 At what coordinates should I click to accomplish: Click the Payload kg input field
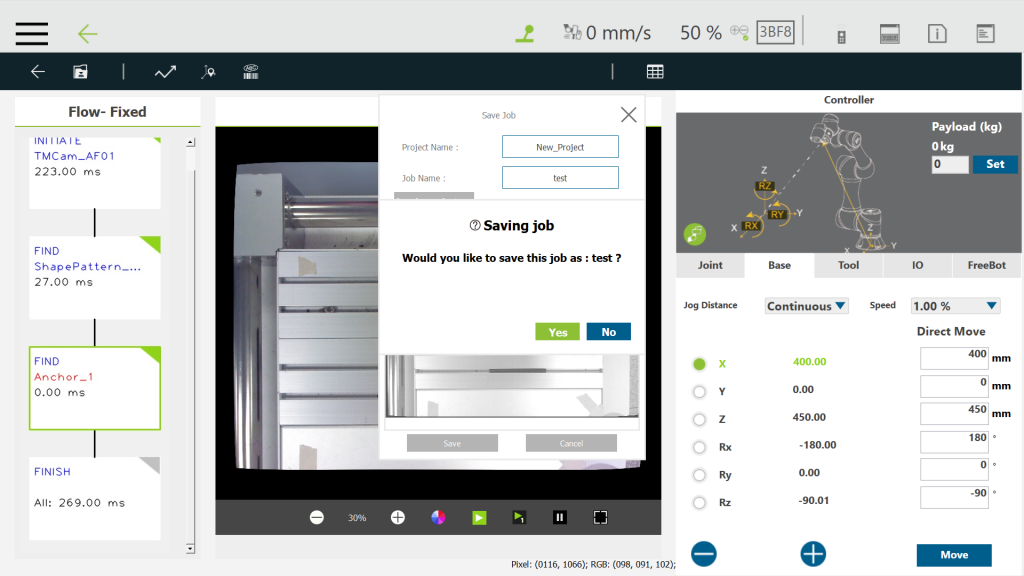[x=949, y=164]
